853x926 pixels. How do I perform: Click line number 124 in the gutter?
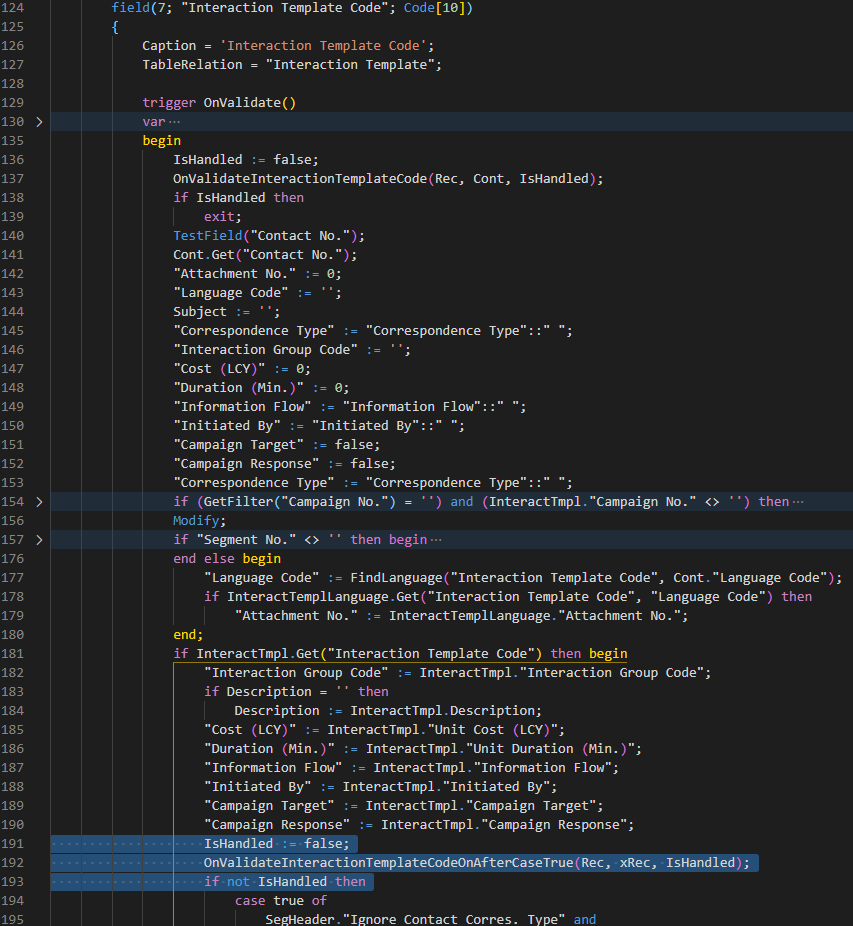pos(12,8)
